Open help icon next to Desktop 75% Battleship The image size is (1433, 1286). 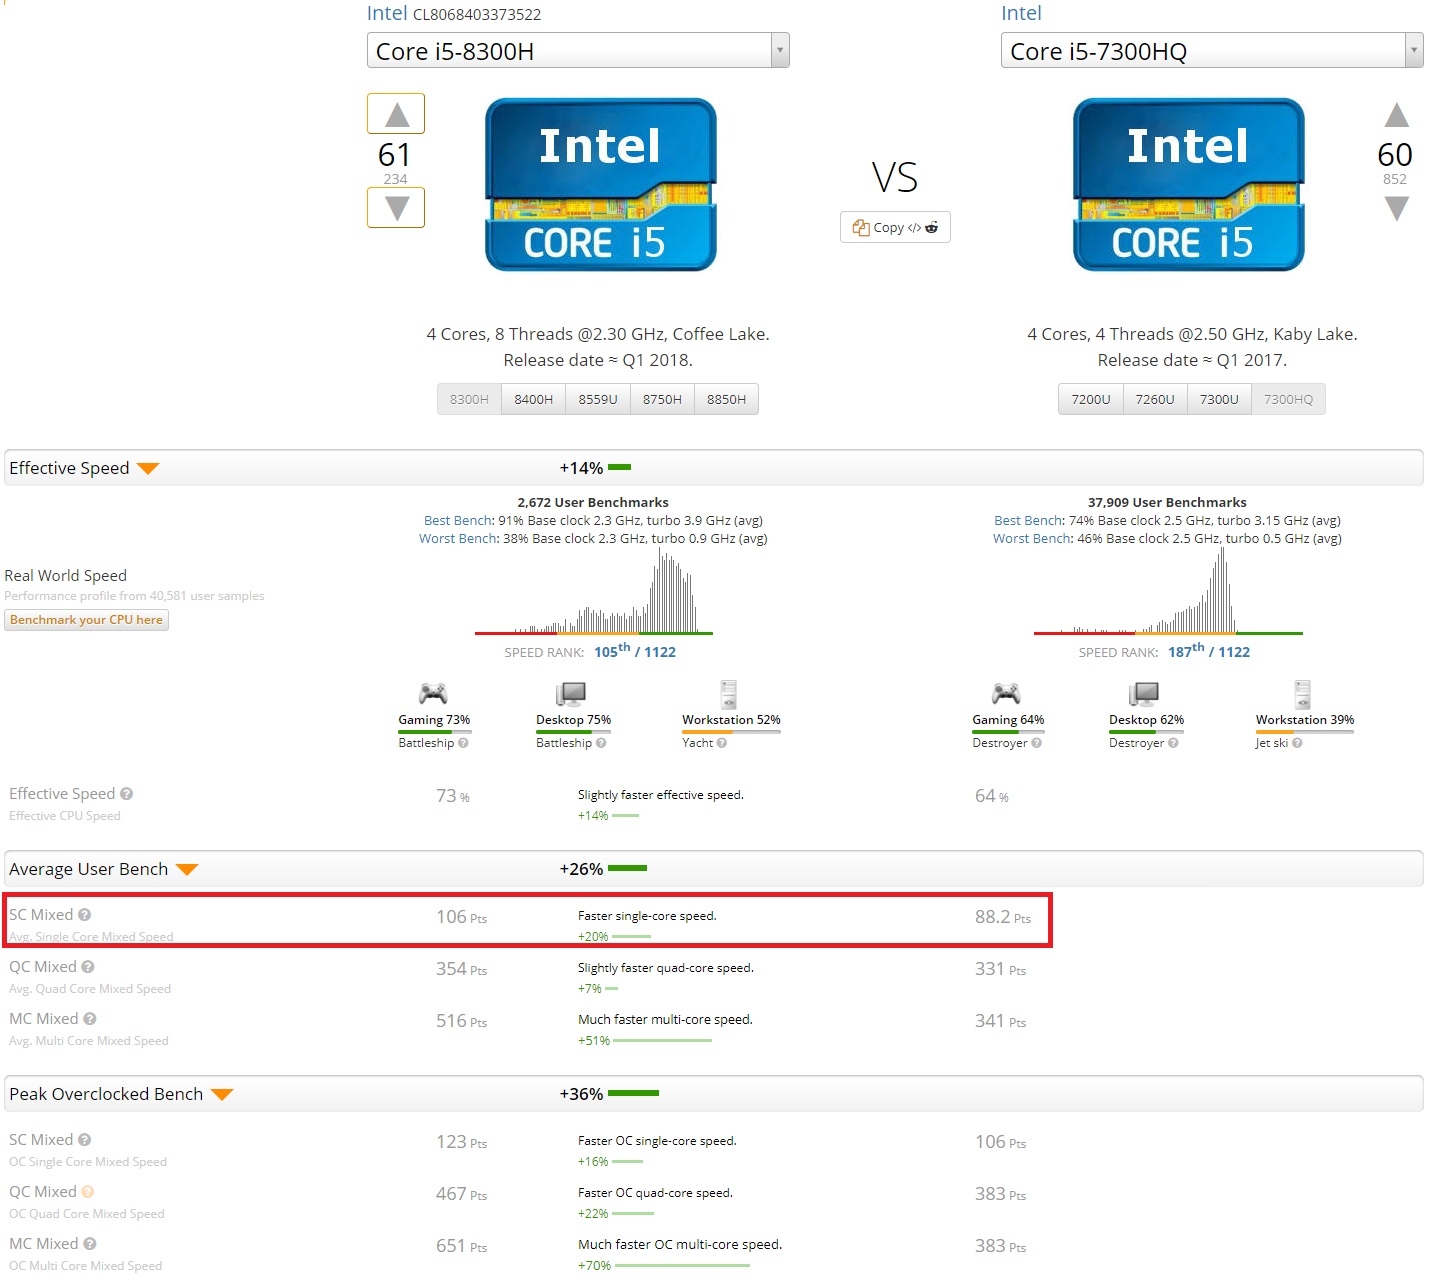601,743
